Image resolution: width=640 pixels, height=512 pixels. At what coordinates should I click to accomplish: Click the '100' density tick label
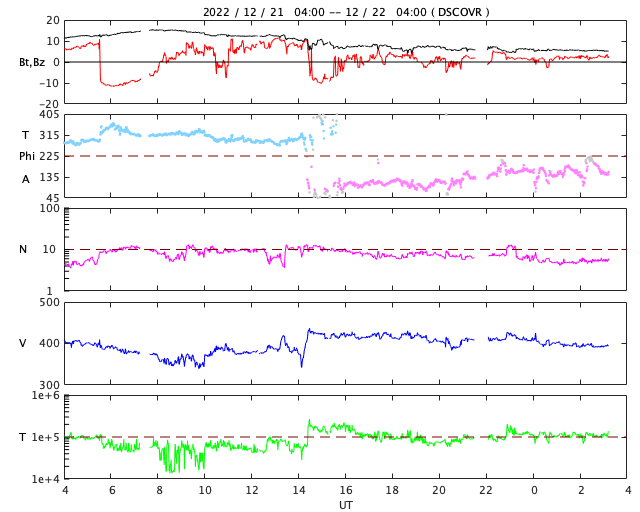pyautogui.click(x=49, y=208)
